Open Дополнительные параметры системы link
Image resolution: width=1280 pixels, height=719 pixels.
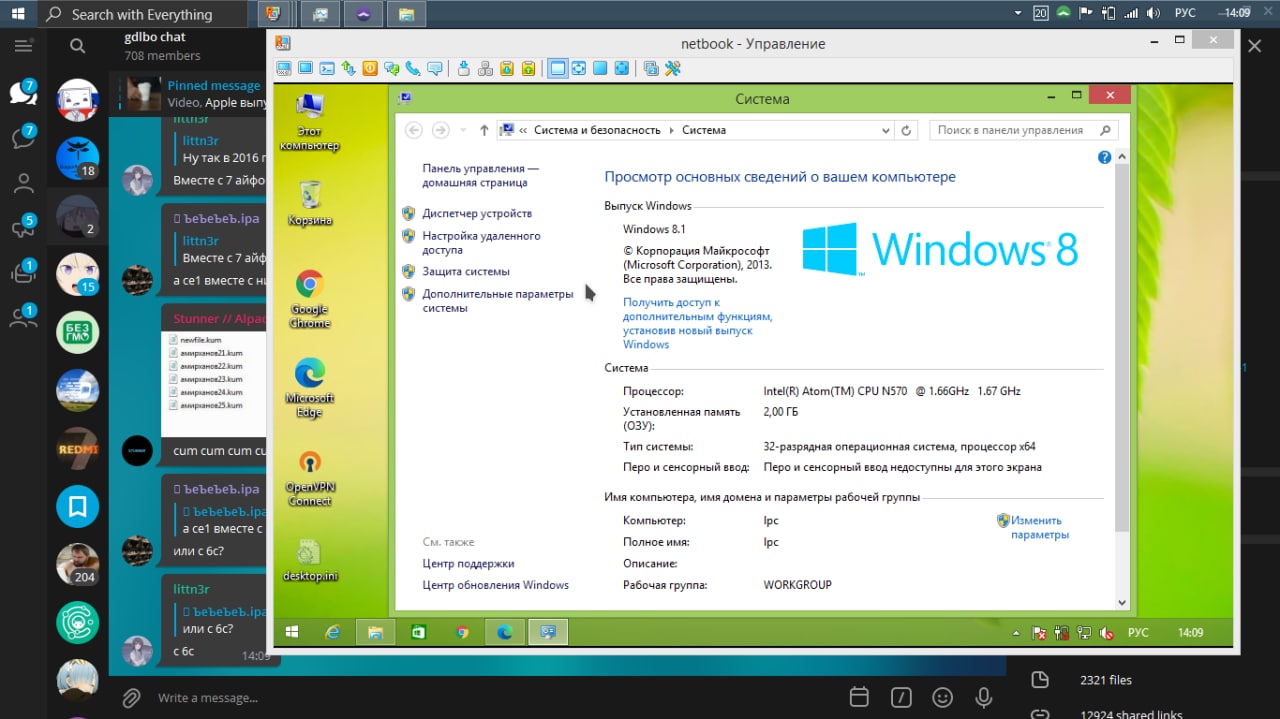498,301
